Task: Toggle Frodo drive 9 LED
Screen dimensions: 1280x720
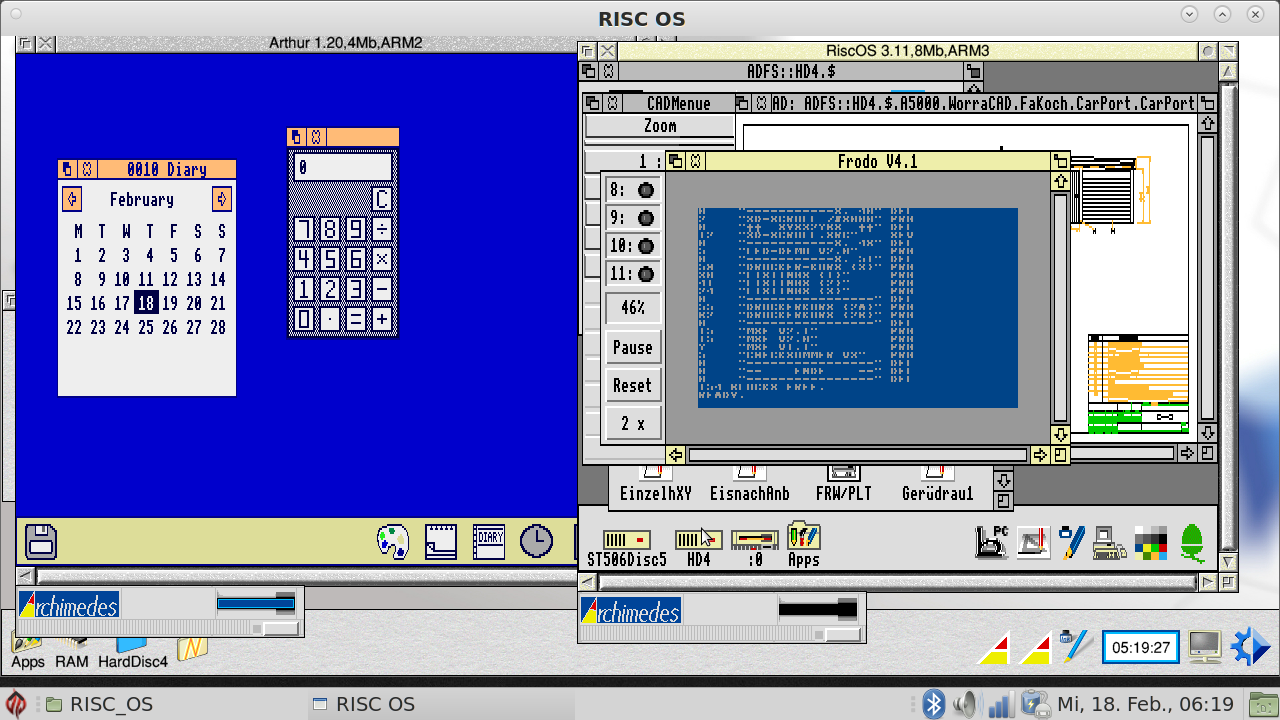Action: pyautogui.click(x=646, y=218)
